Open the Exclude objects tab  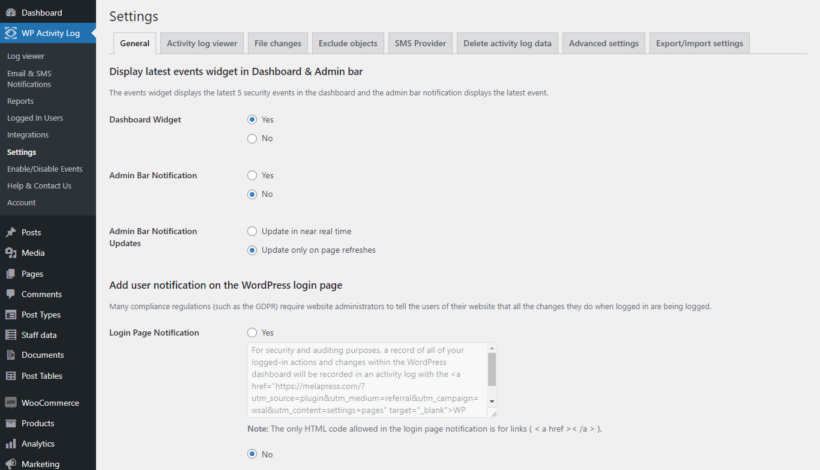[348, 43]
